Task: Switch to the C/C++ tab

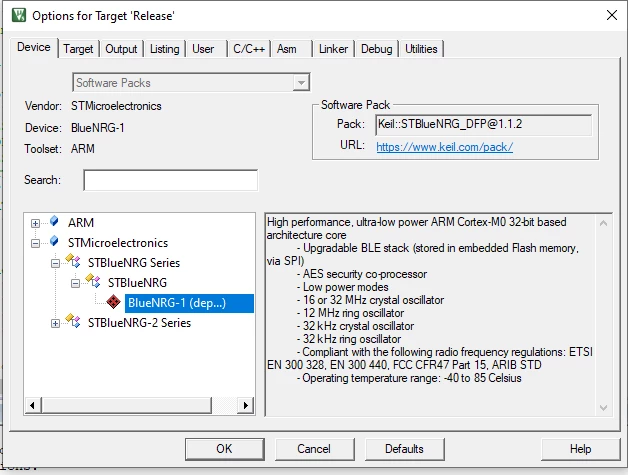Action: 249,49
